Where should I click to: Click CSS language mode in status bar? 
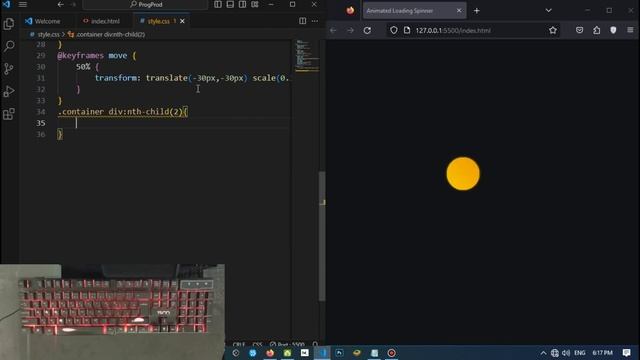point(257,344)
